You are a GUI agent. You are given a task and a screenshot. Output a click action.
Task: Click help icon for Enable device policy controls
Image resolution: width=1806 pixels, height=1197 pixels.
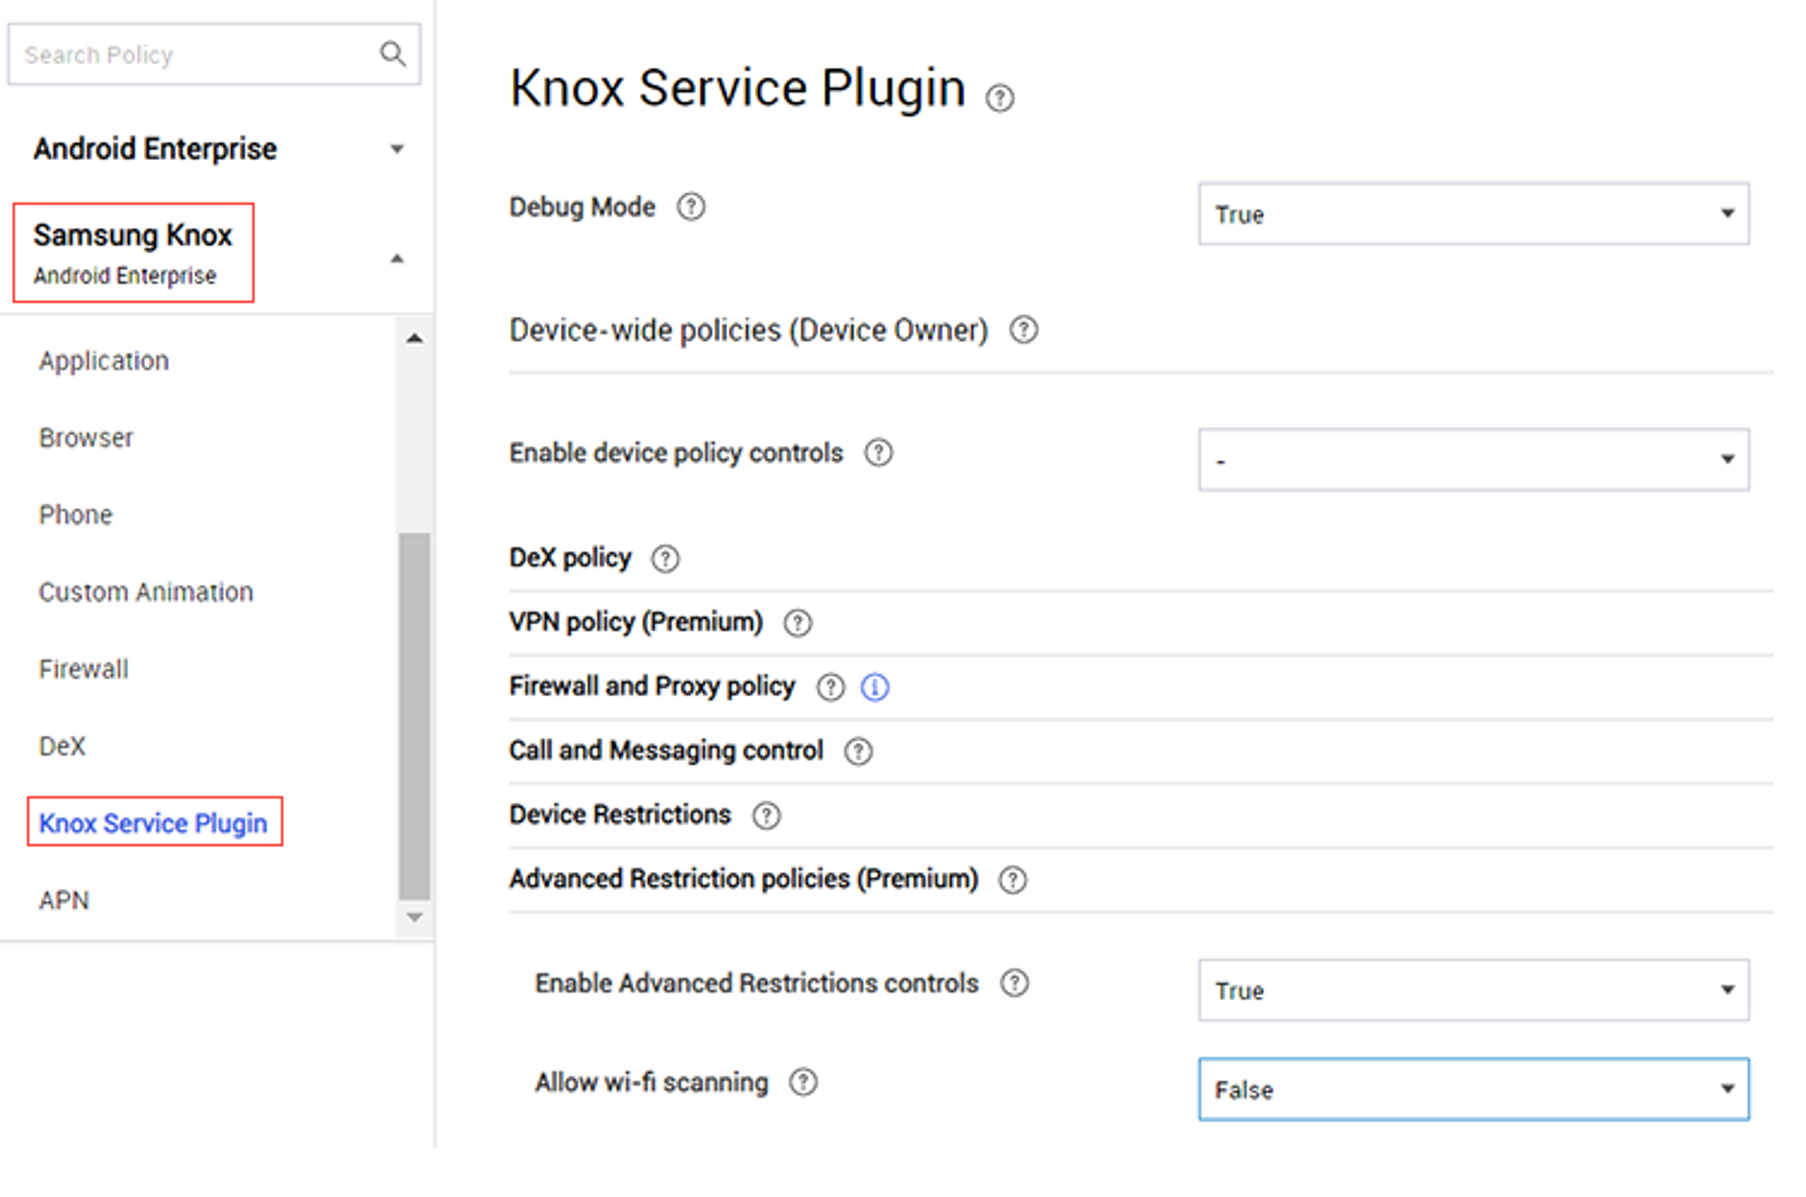(x=878, y=453)
